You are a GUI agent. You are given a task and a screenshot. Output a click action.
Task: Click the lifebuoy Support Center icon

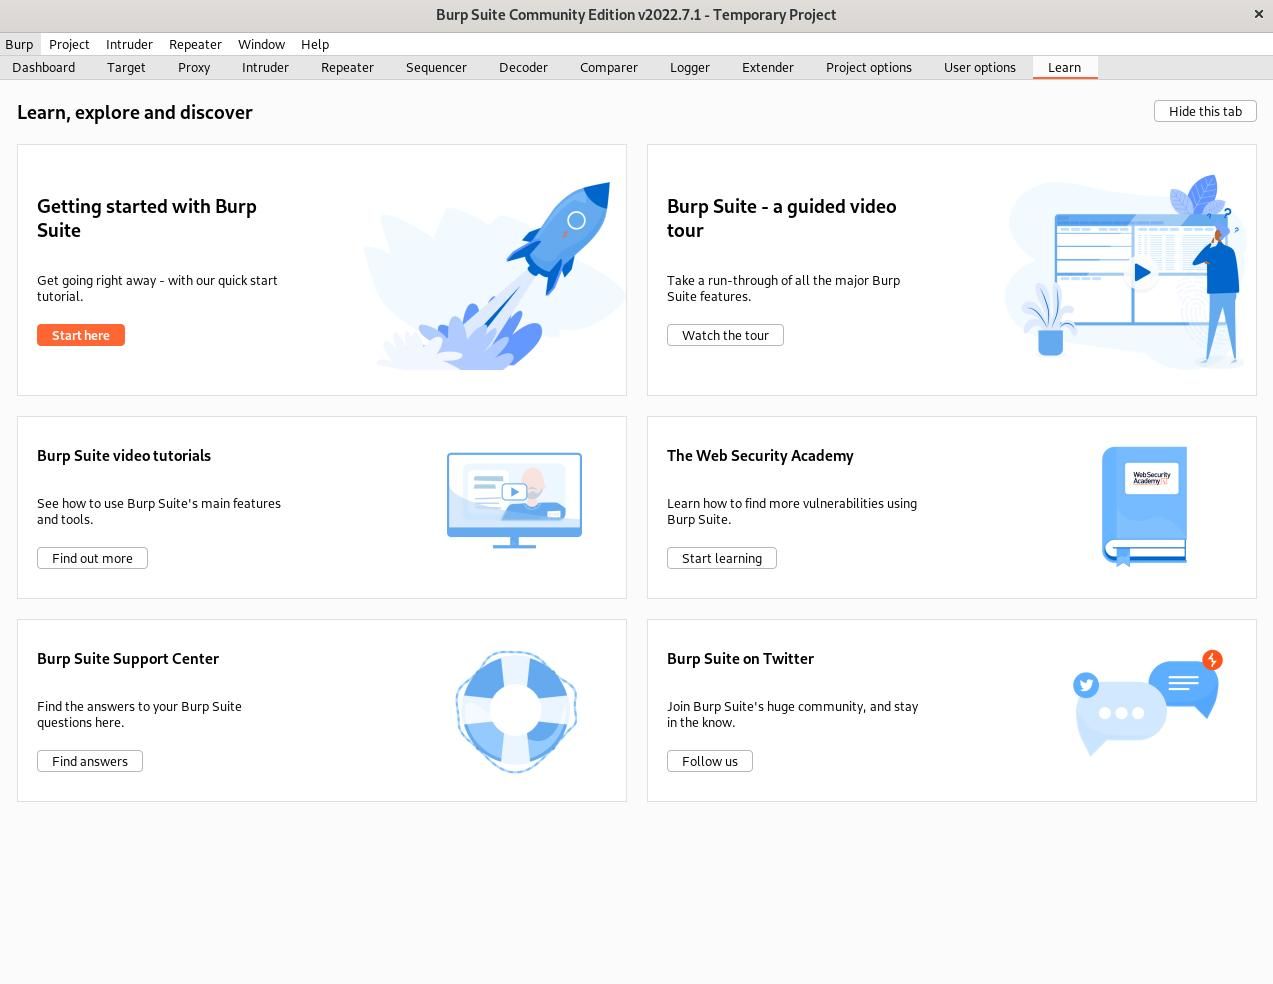pos(516,711)
